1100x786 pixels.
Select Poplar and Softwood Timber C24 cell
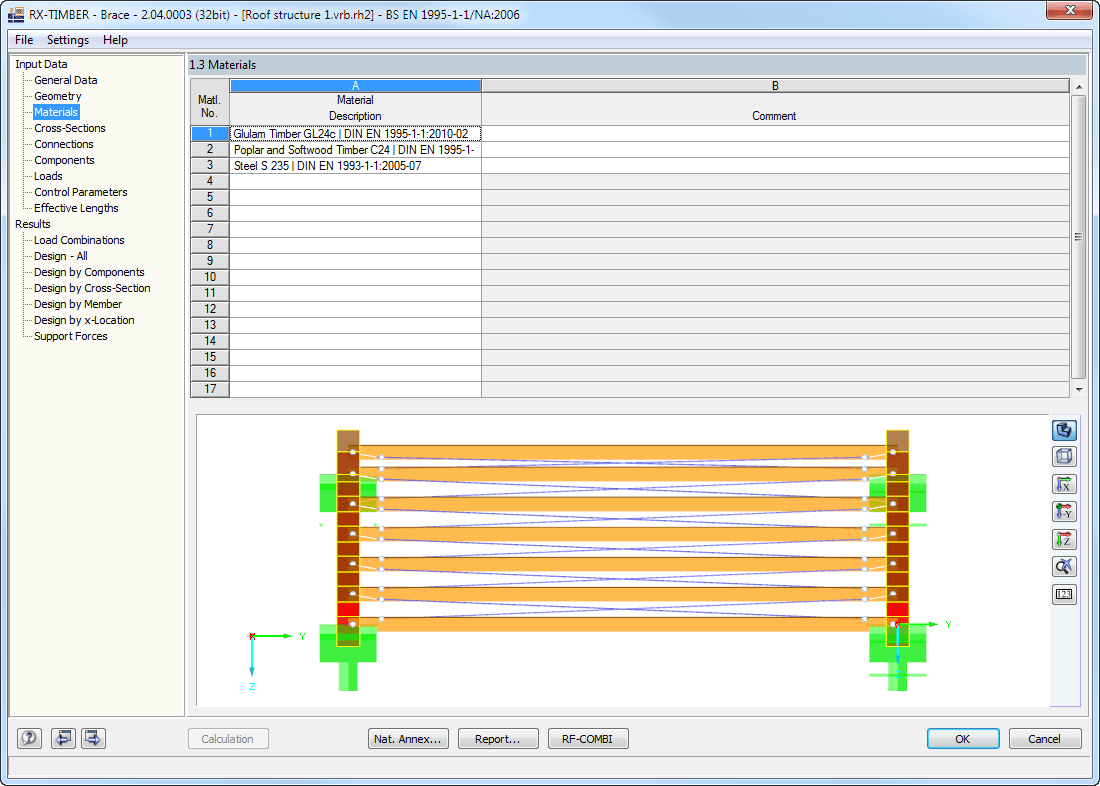pos(356,149)
